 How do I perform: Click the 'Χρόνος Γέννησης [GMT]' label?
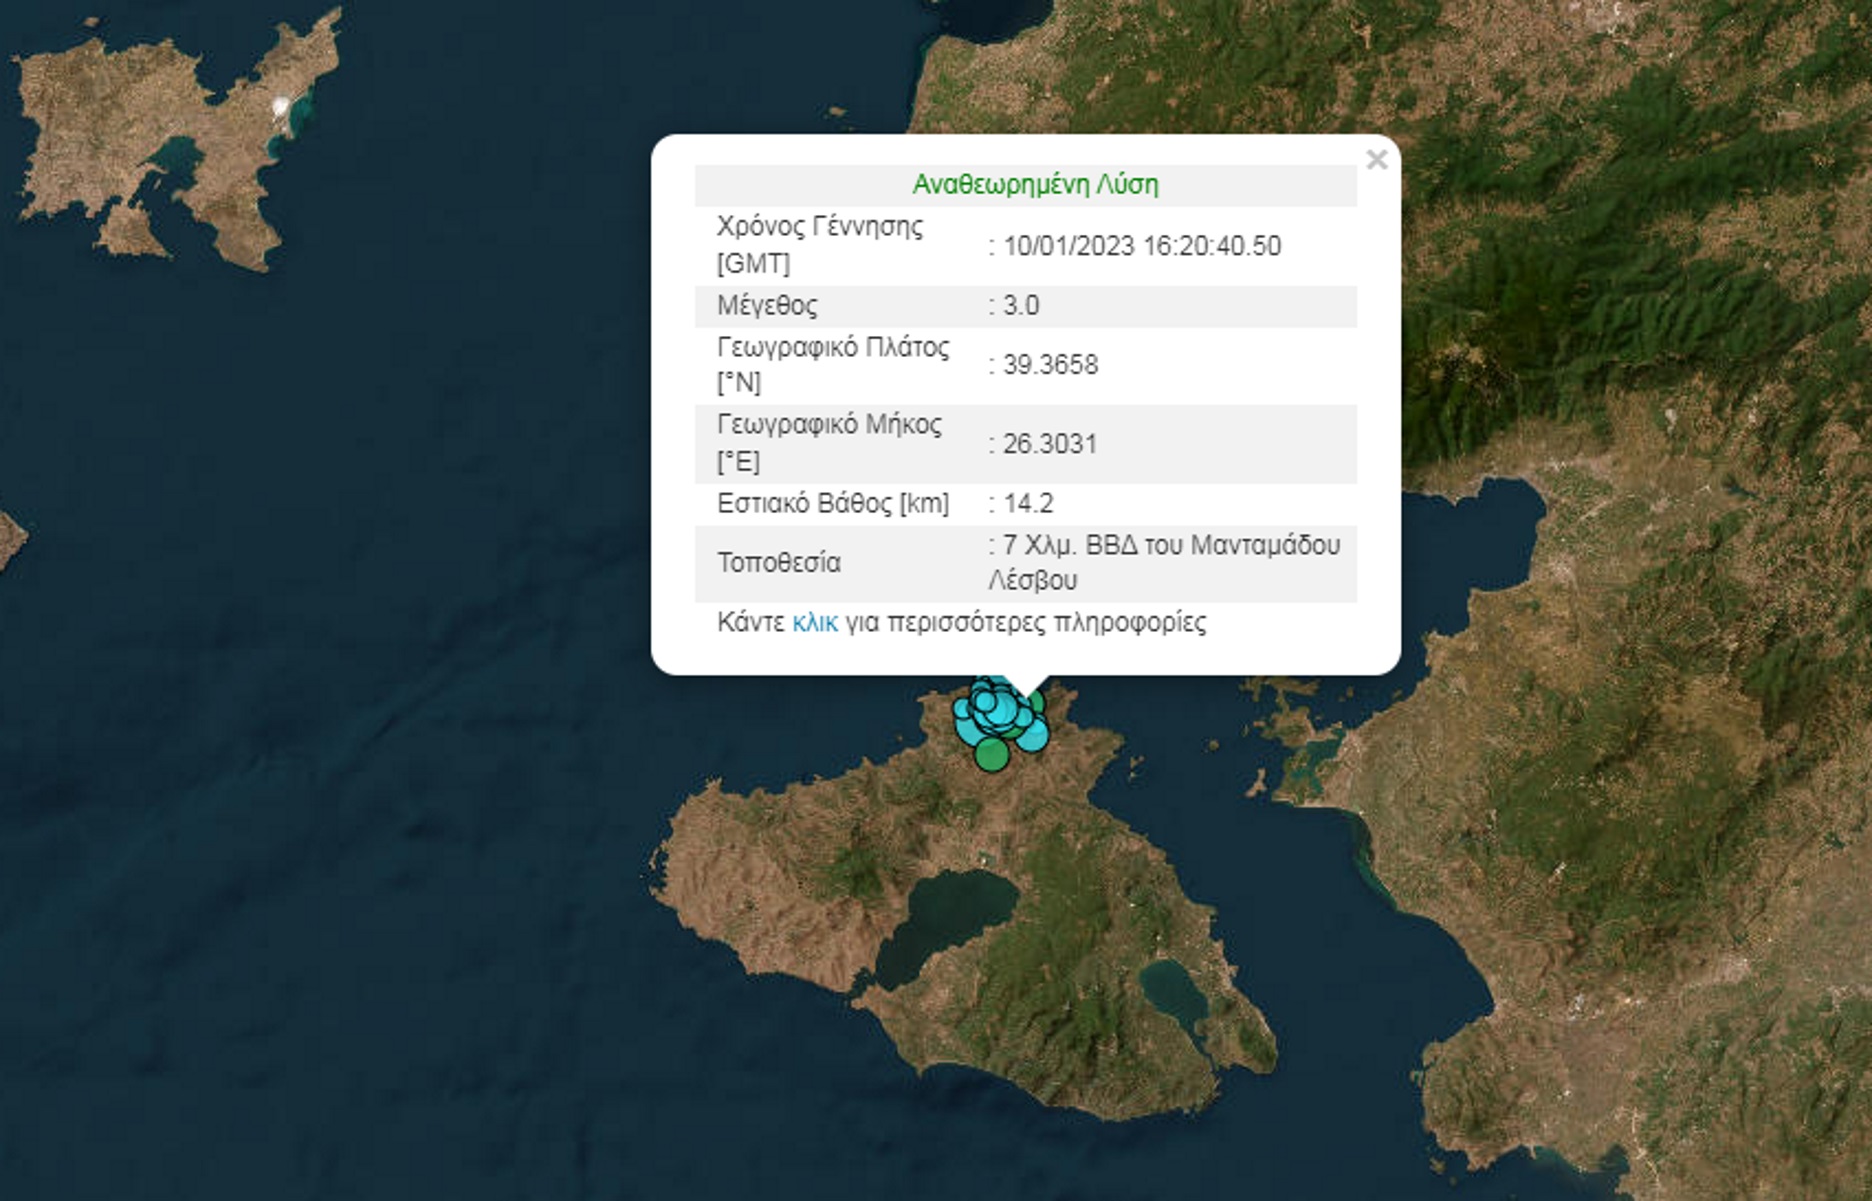point(819,245)
